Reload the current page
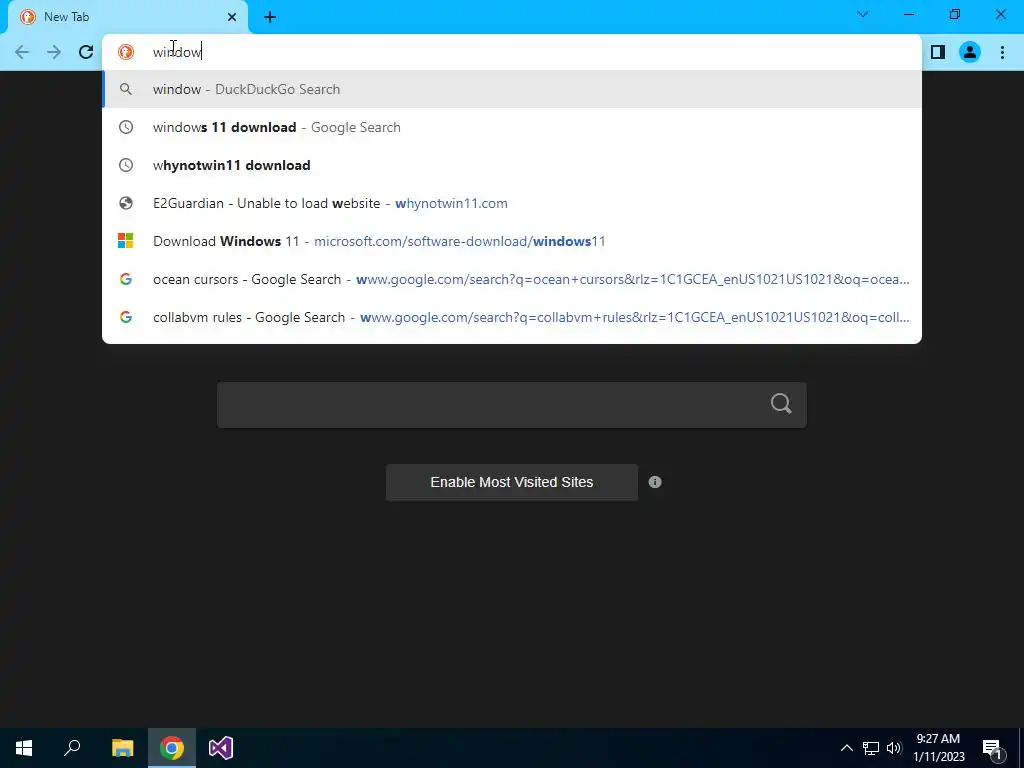Viewport: 1024px width, 768px height. coord(86,52)
